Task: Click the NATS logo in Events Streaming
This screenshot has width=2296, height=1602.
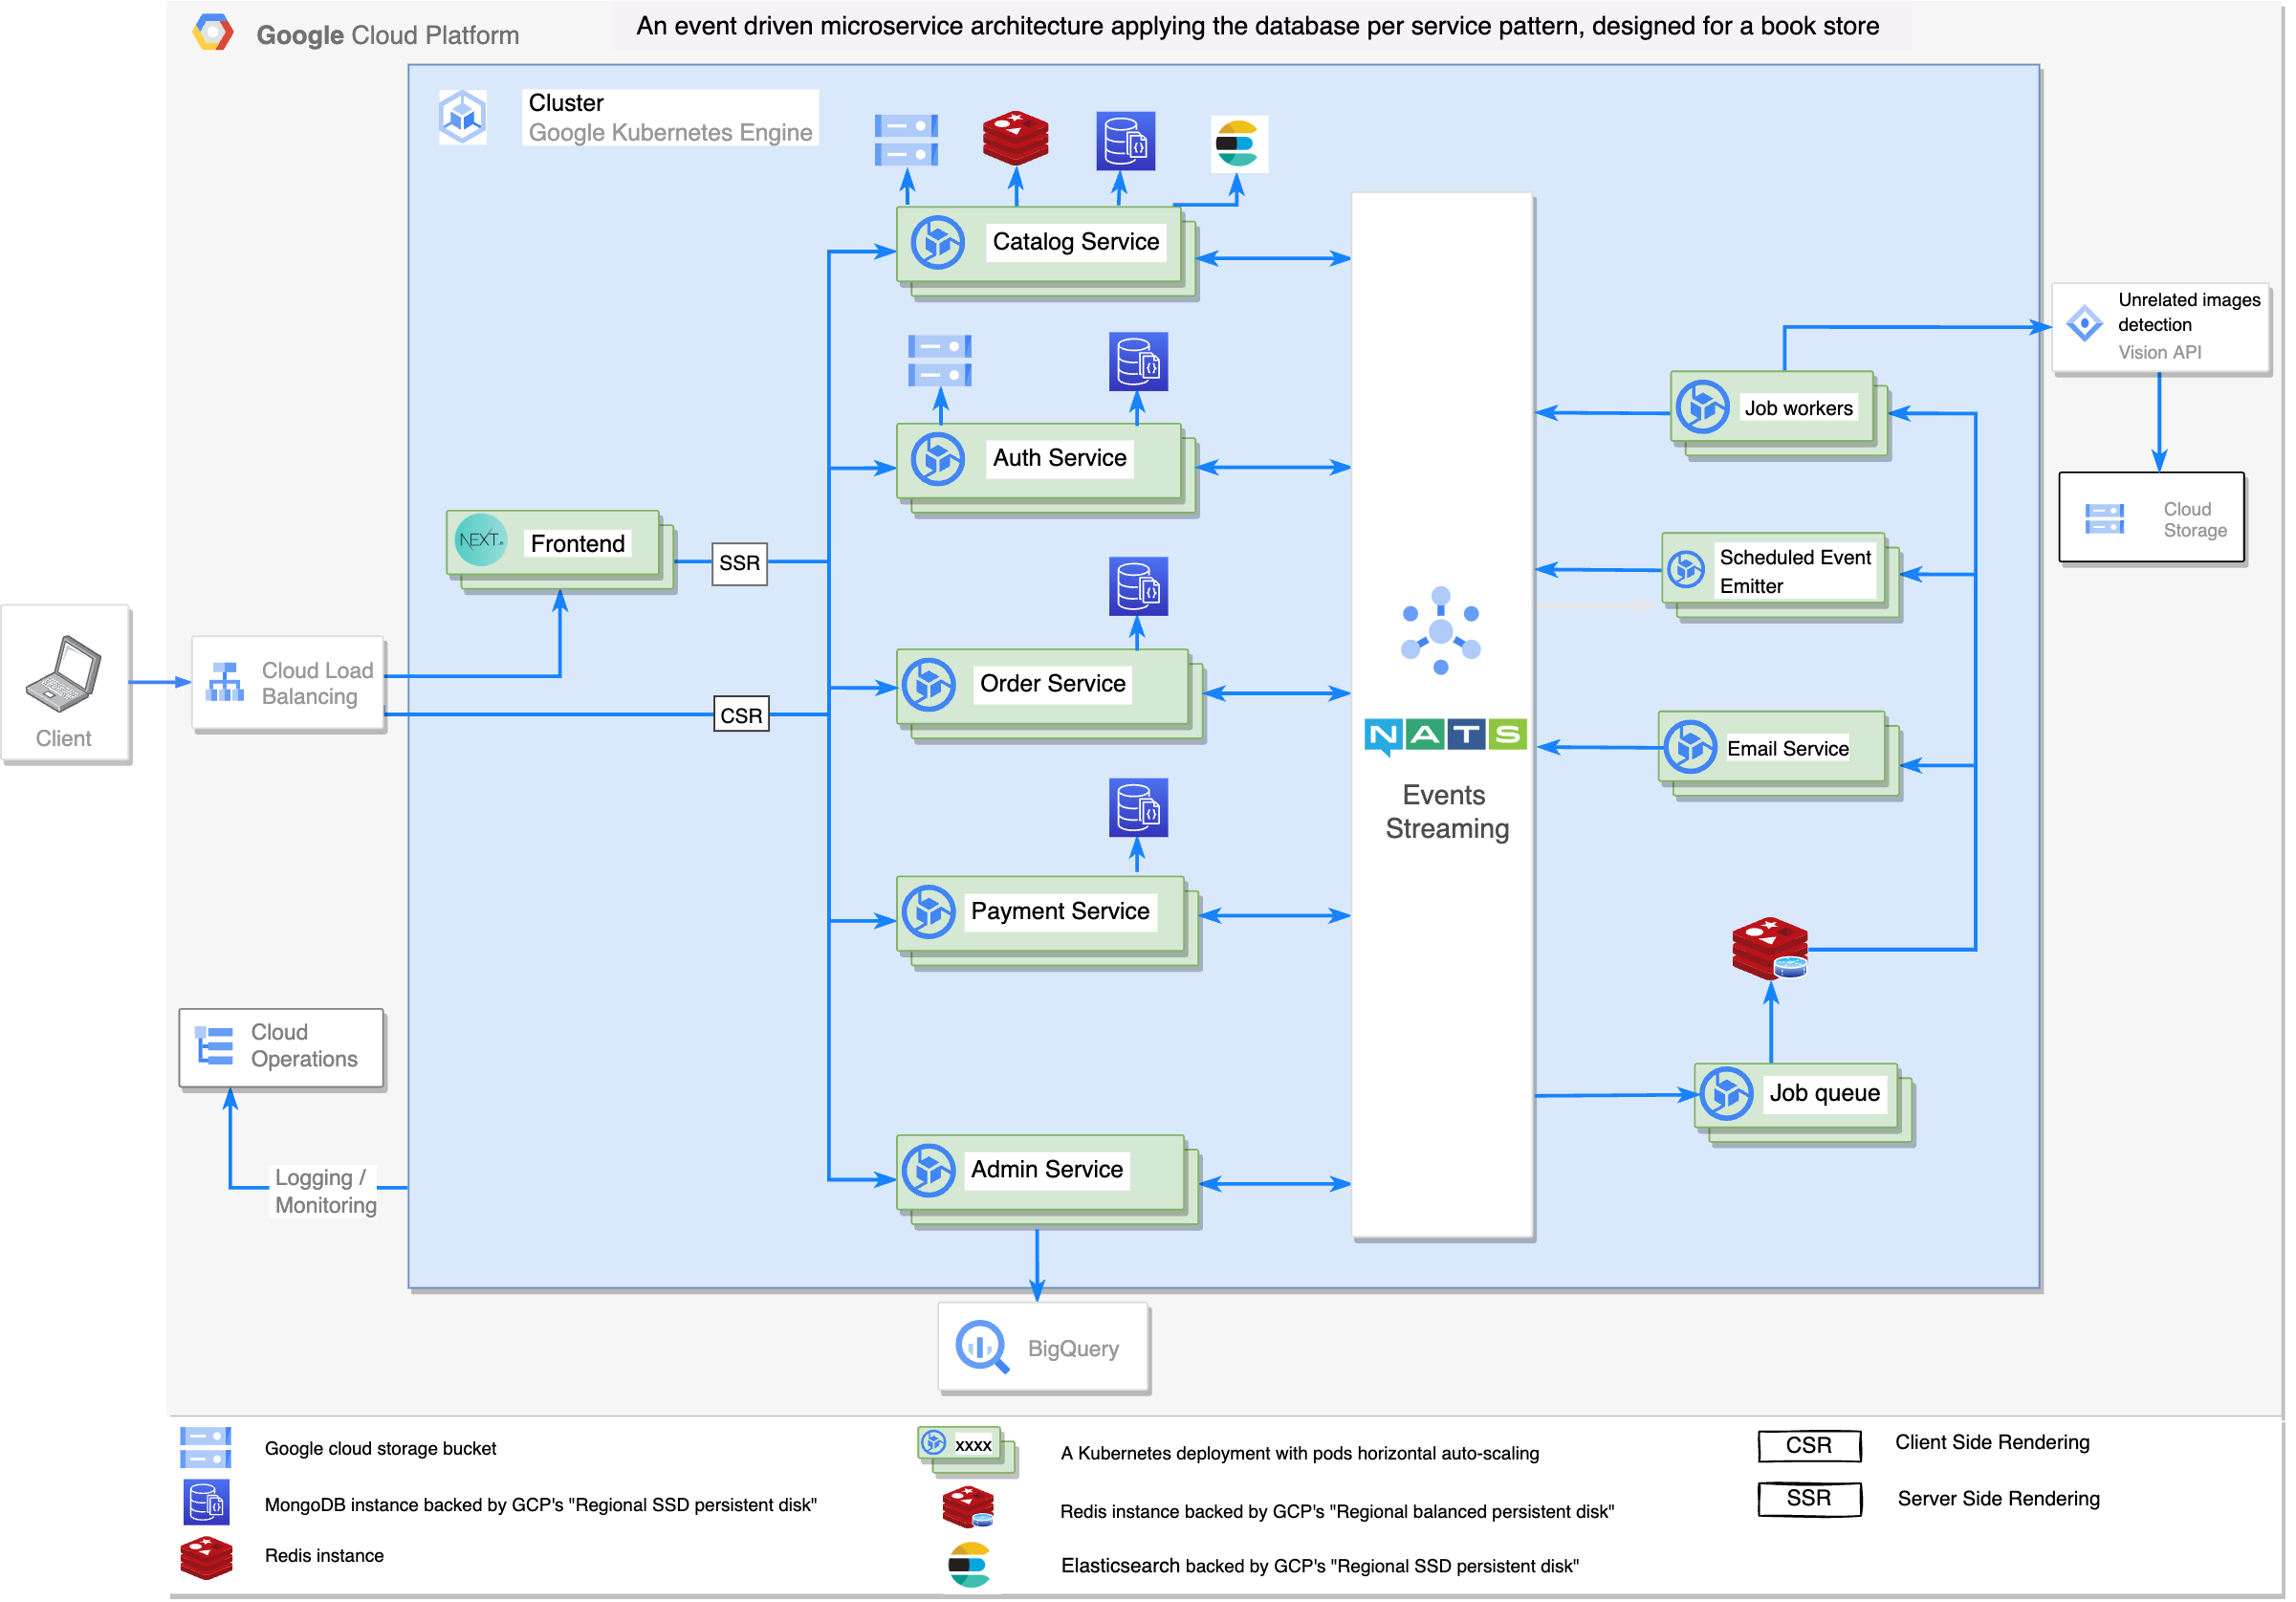Action: click(x=1444, y=735)
